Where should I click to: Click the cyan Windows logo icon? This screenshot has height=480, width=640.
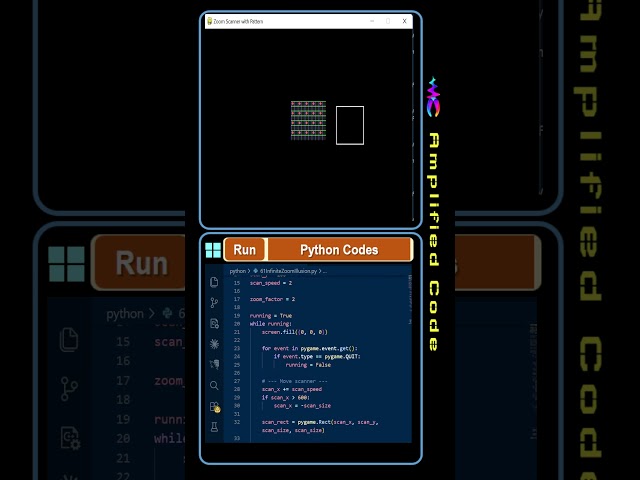[x=213, y=250]
